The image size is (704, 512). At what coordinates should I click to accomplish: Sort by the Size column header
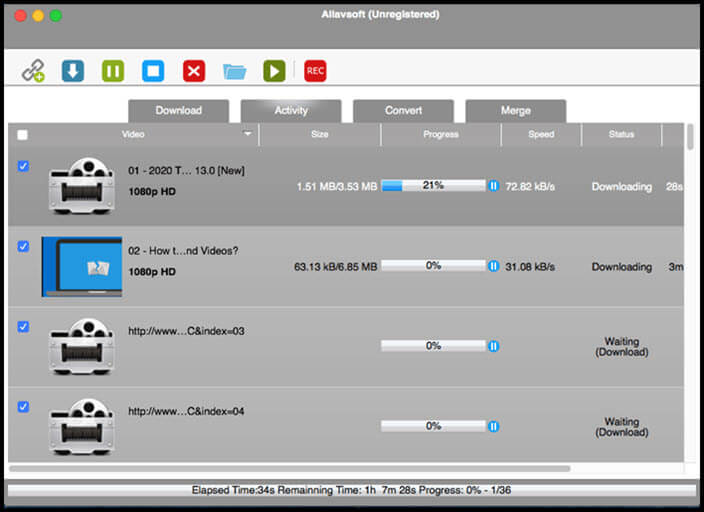[x=320, y=134]
